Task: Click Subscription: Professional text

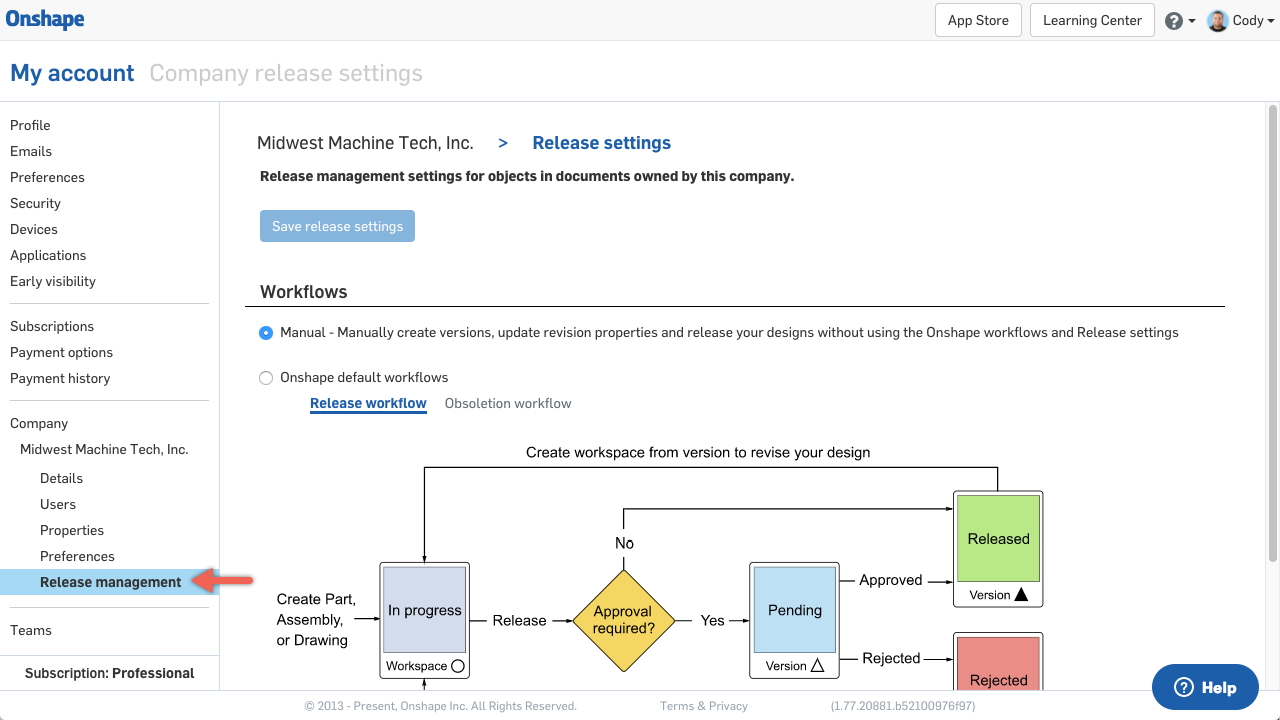Action: pyautogui.click(x=110, y=673)
